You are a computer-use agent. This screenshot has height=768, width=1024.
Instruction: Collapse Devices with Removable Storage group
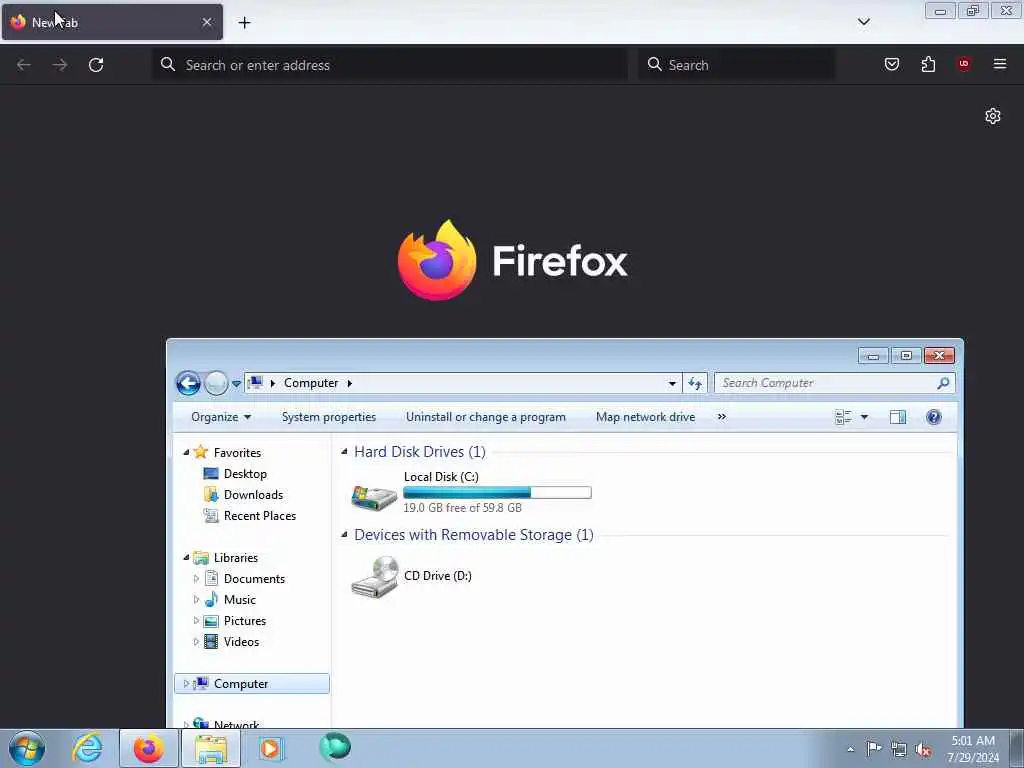[x=344, y=534]
